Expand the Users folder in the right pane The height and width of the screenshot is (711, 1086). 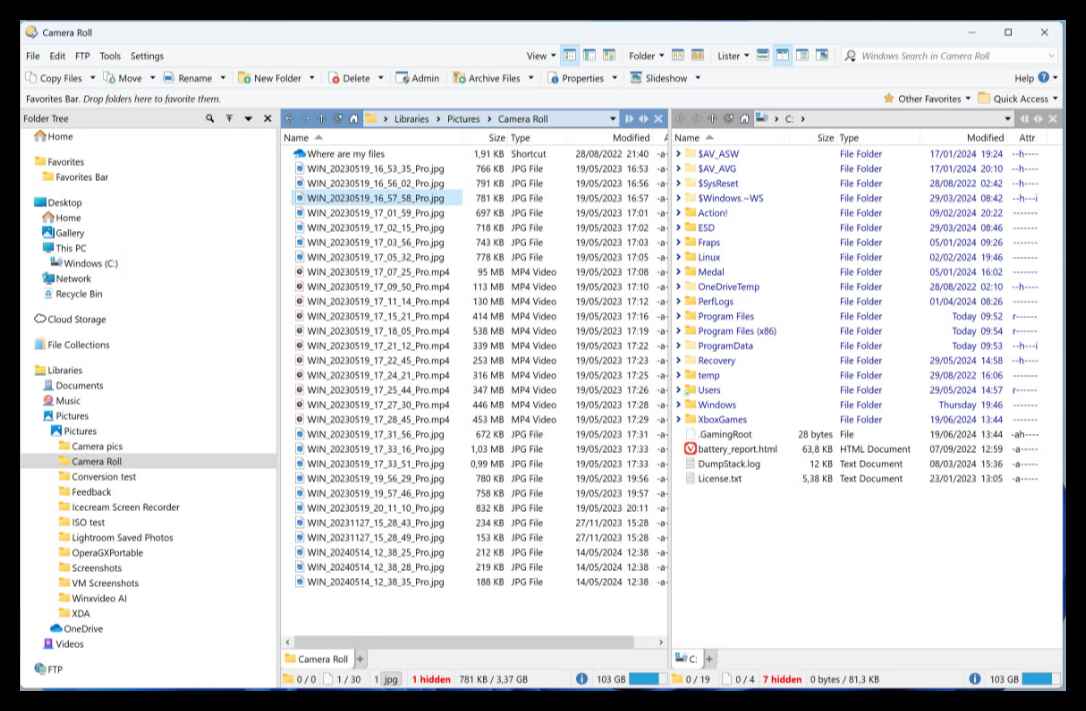click(x=679, y=390)
